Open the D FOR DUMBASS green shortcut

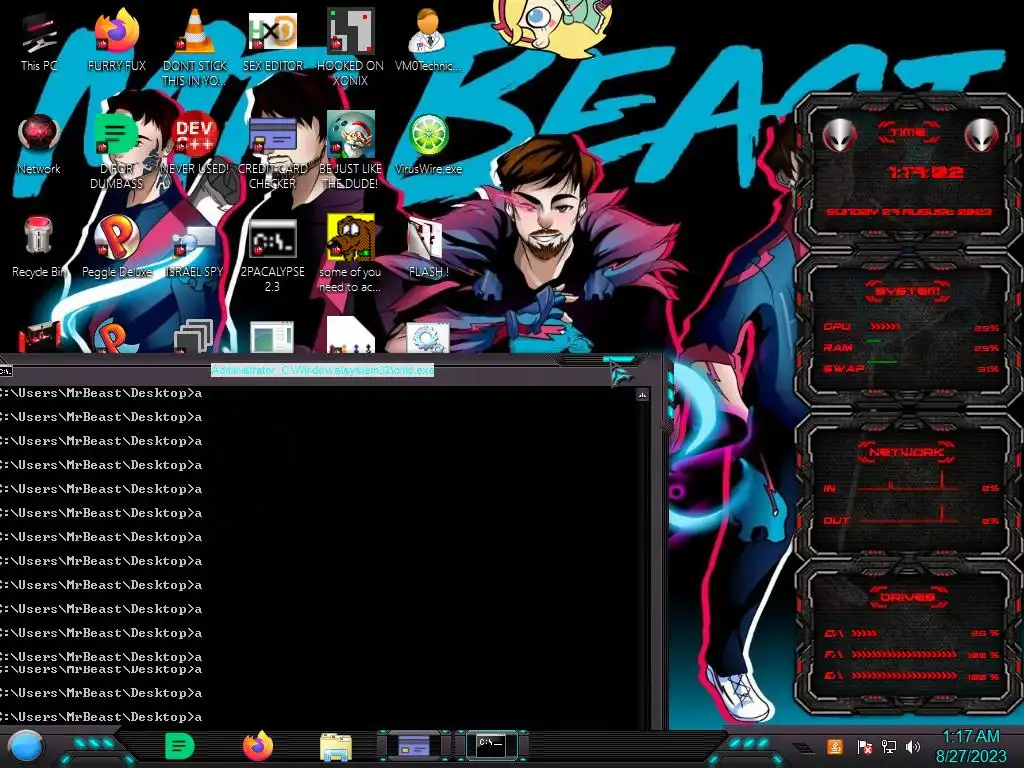(116, 150)
